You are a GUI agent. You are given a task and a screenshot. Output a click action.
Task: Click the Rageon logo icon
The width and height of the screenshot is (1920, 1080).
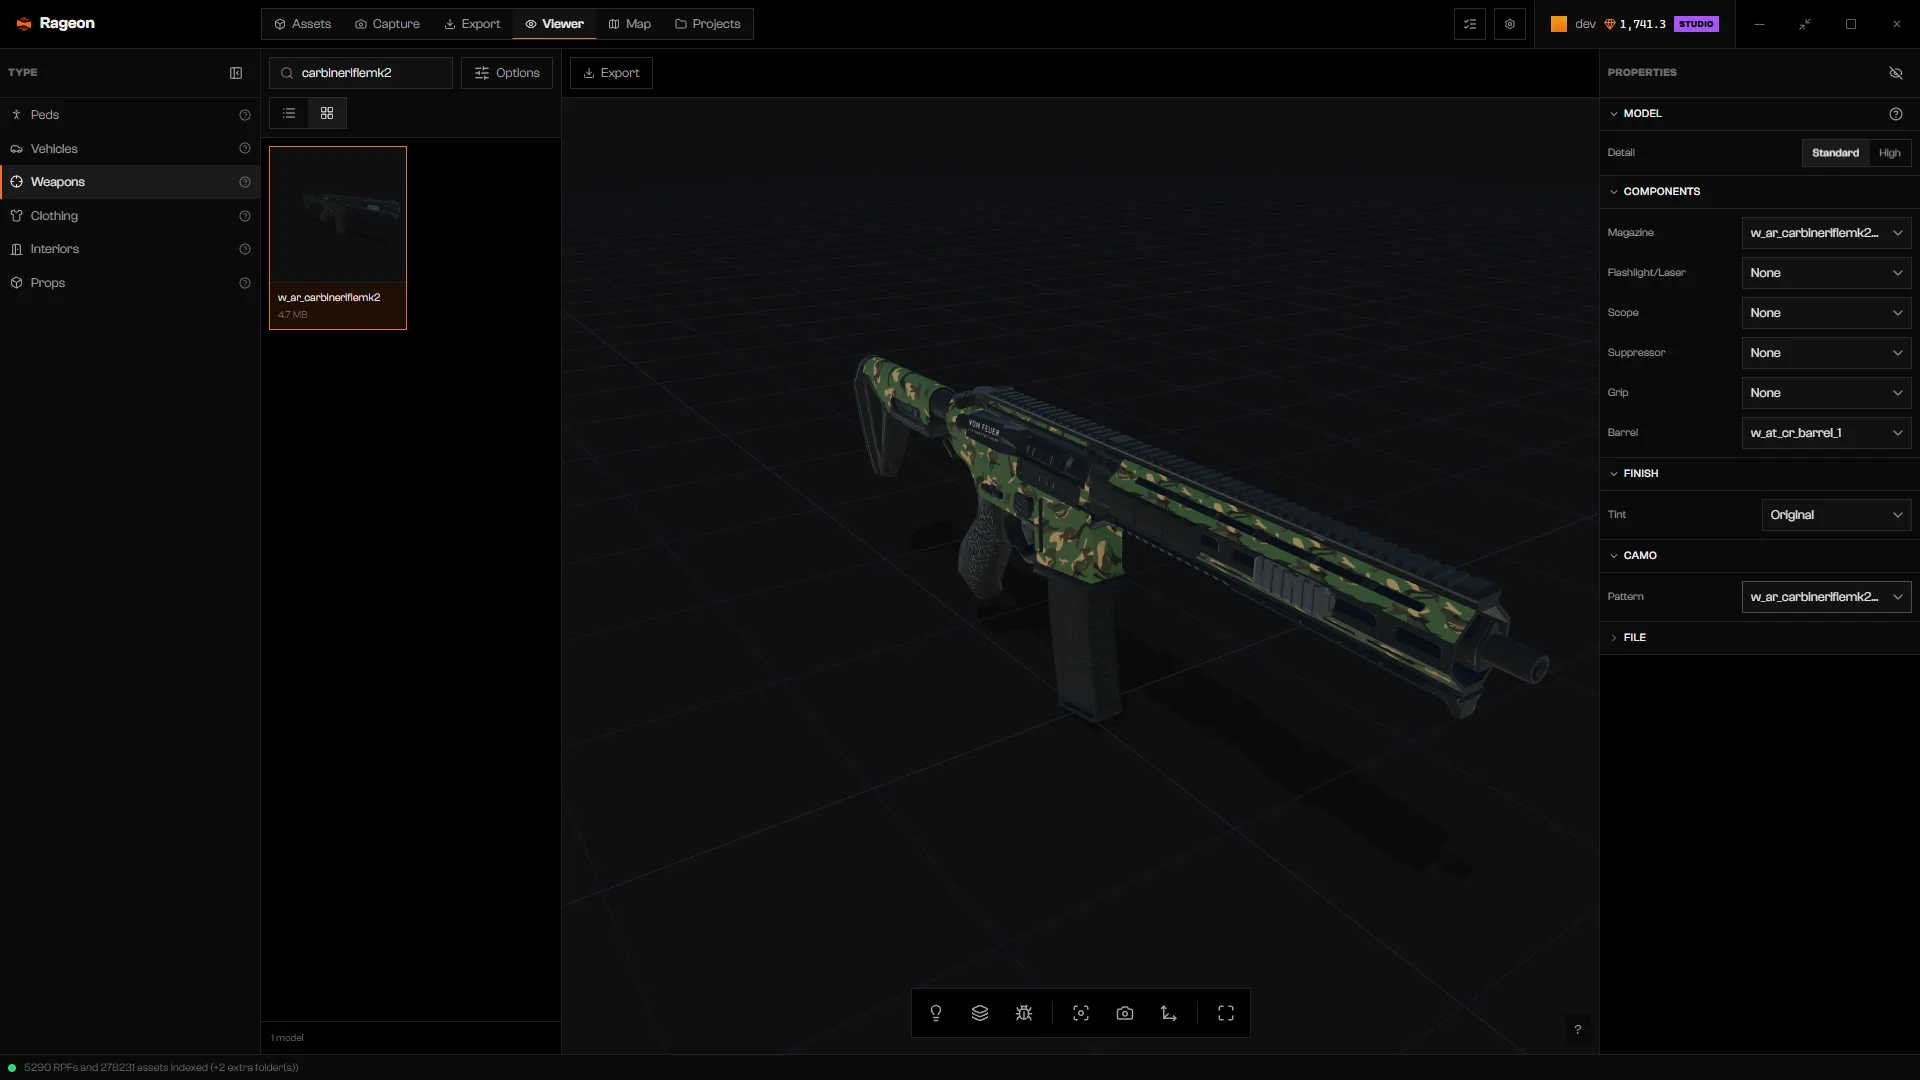click(24, 24)
